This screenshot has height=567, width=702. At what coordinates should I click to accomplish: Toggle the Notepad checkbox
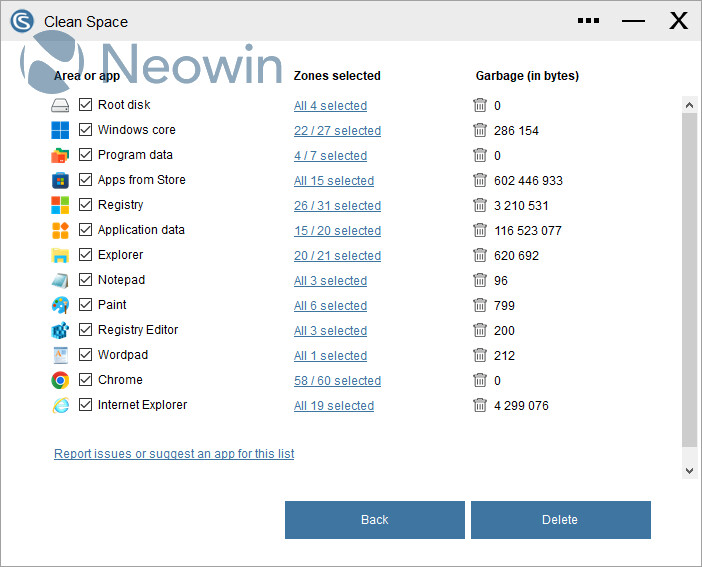(86, 280)
